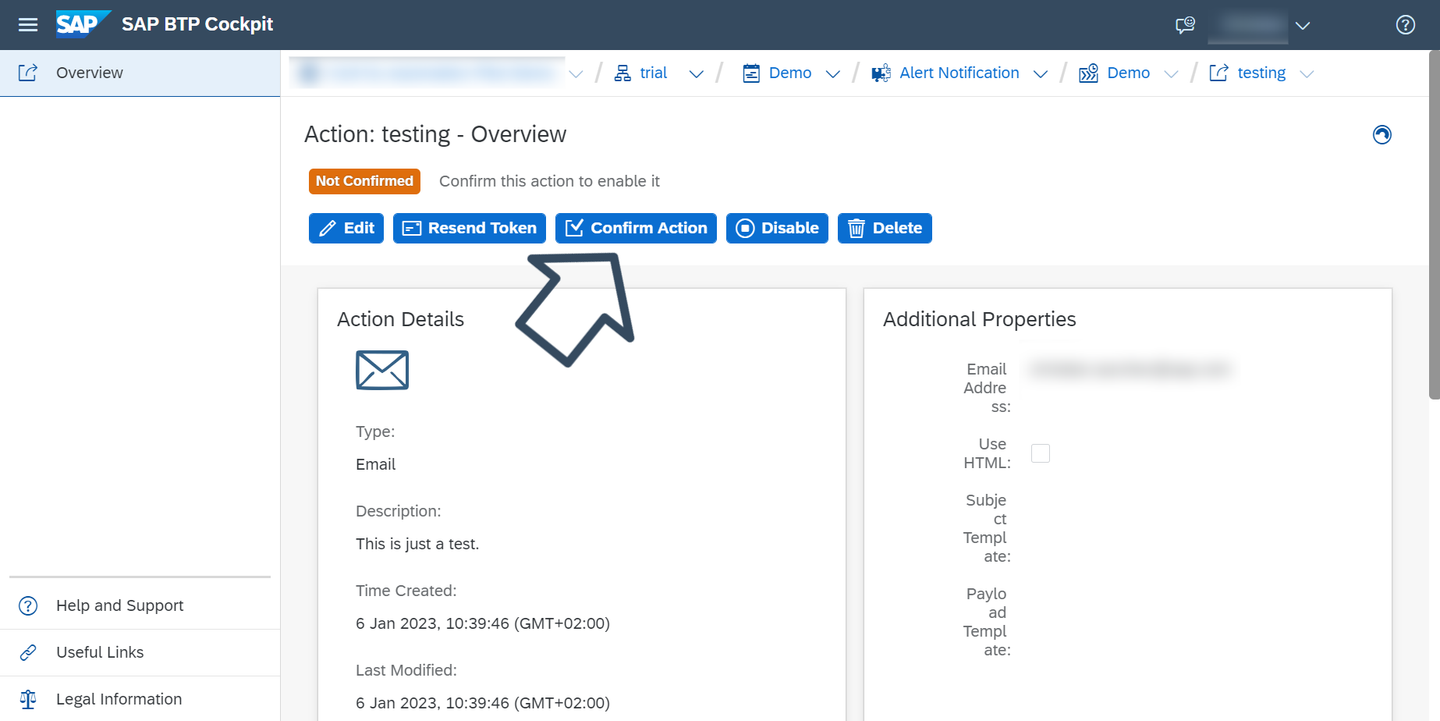This screenshot has width=1440, height=721.
Task: Click the blurred email address value
Action: (1130, 370)
